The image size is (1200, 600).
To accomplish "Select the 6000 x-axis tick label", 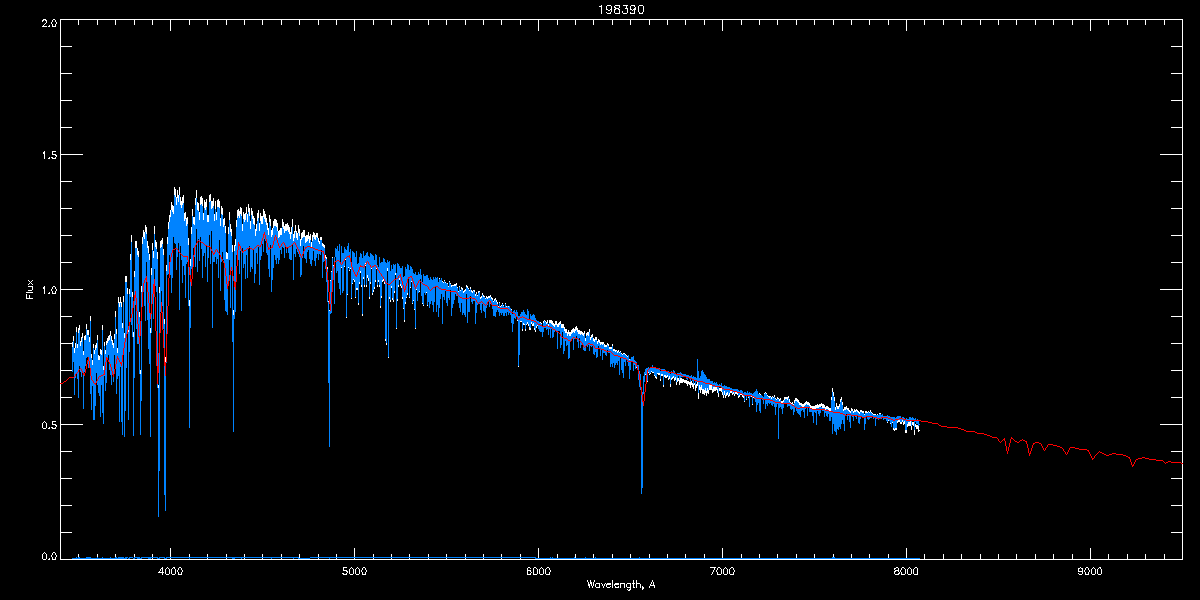I will [x=538, y=571].
